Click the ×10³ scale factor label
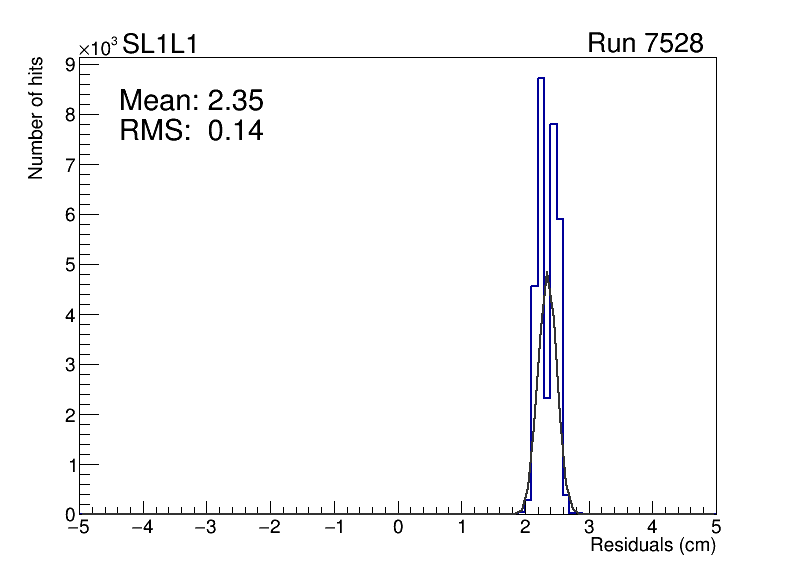The width and height of the screenshot is (796, 572). click(x=99, y=46)
